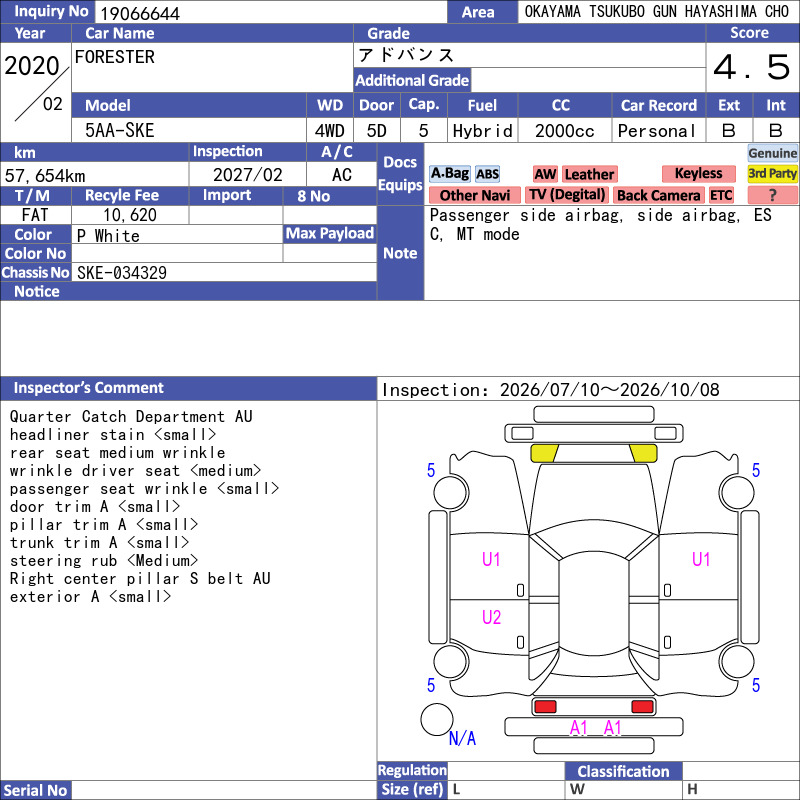Image resolution: width=800 pixels, height=800 pixels.
Task: Click the N/A spare tire circle
Action: pyautogui.click(x=437, y=719)
